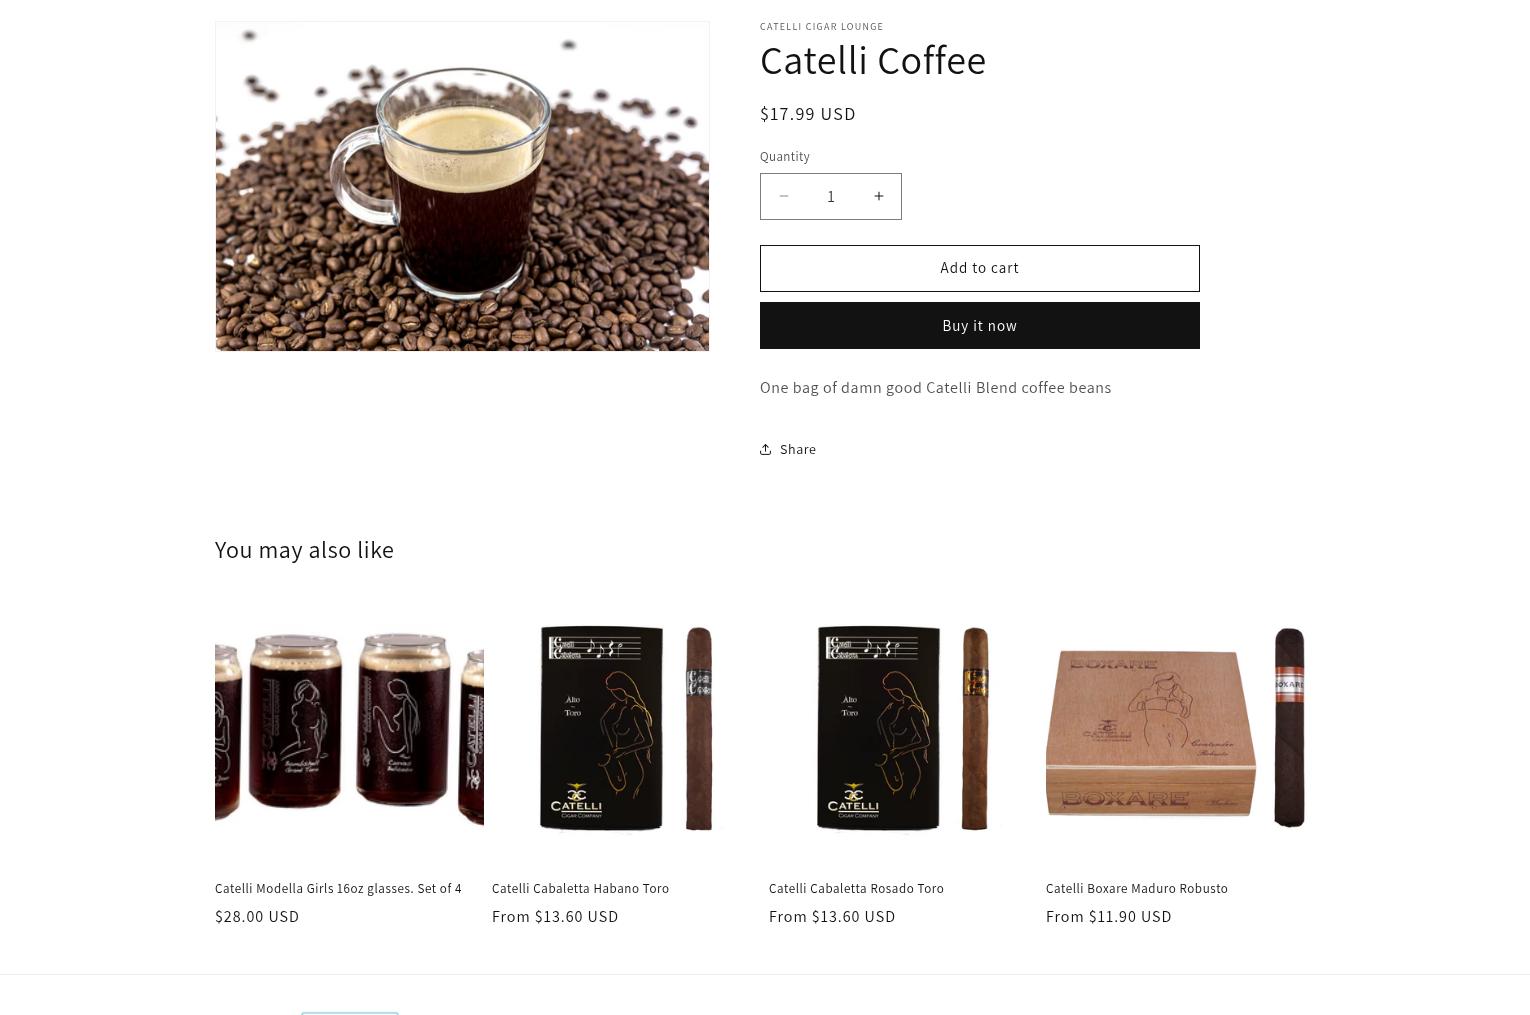Decrease quantity with the minus icon
This screenshot has height=1015, width=1530.
pyautogui.click(x=784, y=196)
